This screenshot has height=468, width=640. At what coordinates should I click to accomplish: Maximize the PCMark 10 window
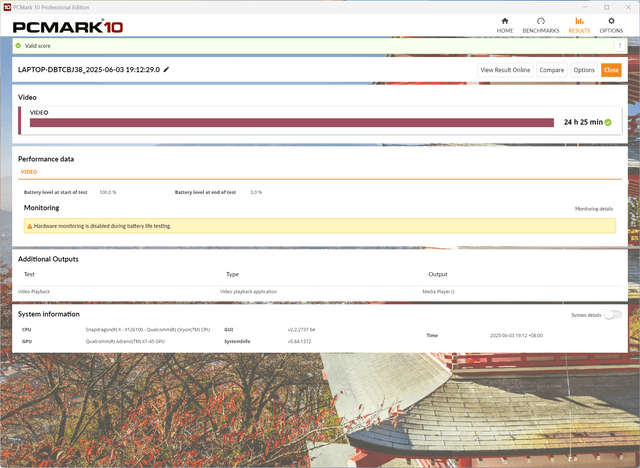click(607, 7)
